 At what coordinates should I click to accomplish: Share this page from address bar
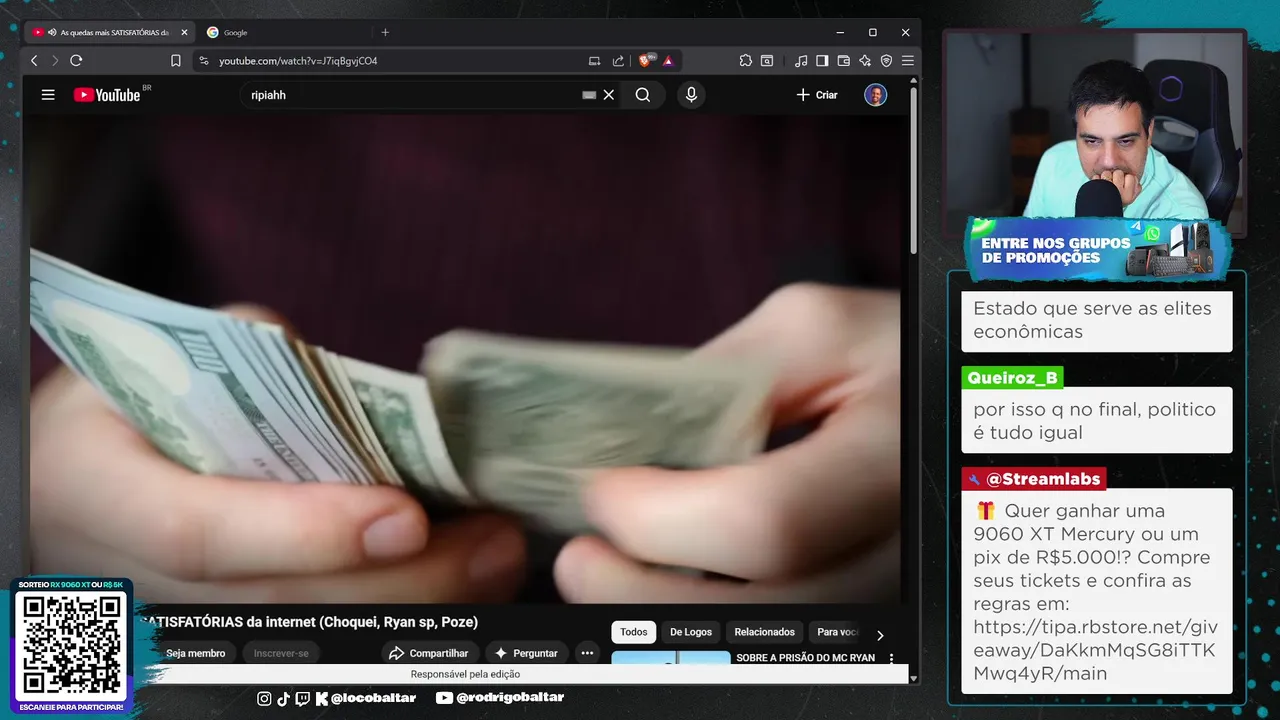click(x=618, y=61)
